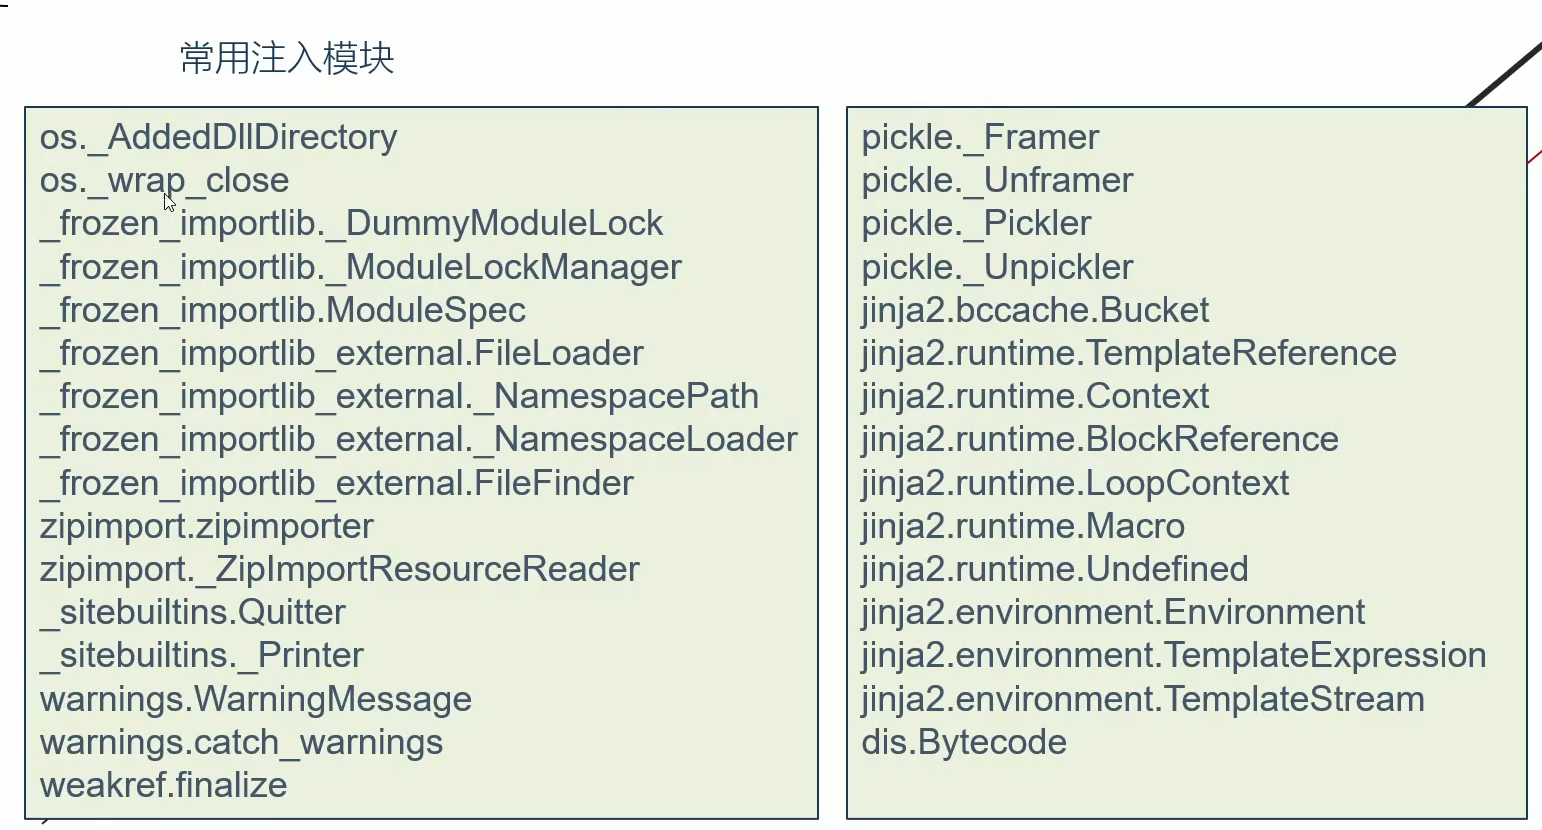Click the zipimport.zipimporter entry

206,526
